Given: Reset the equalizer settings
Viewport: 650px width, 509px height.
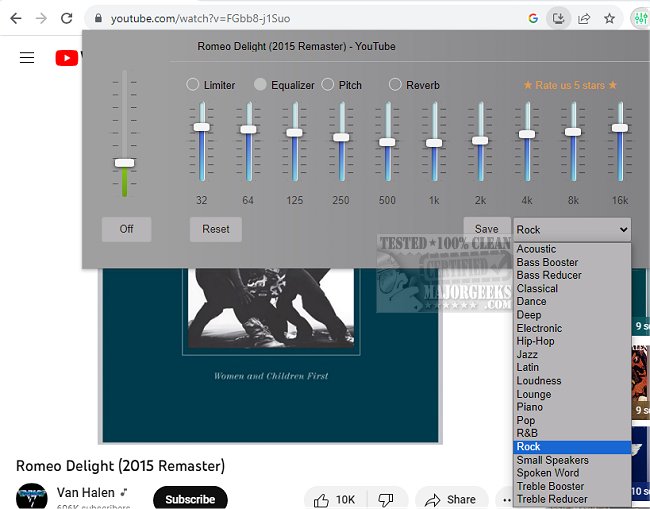Looking at the screenshot, I should [216, 229].
